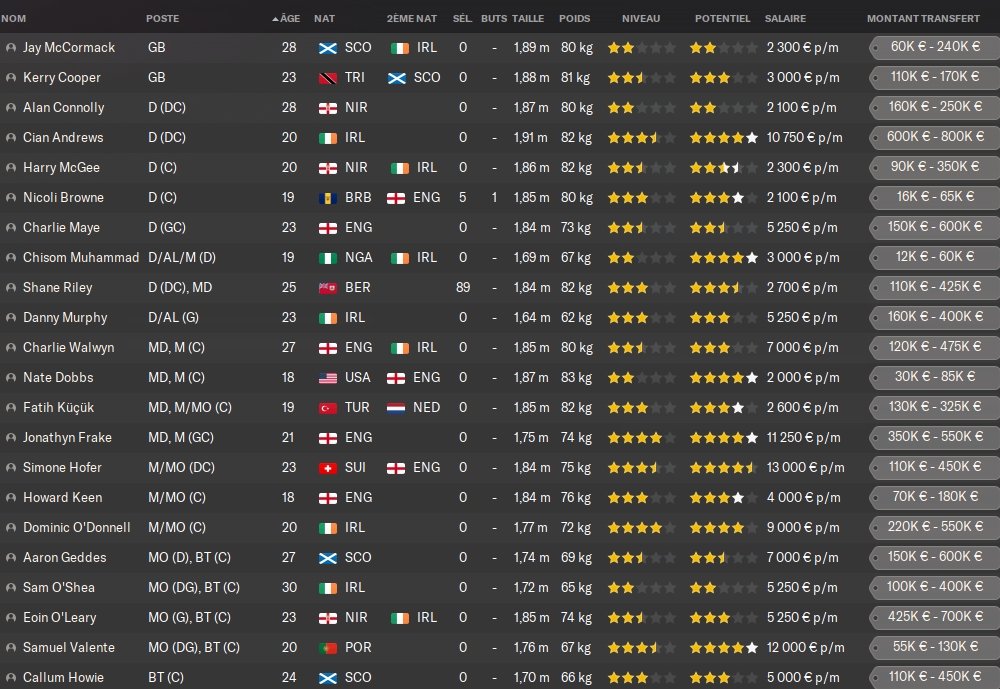Click Fatih Küçük's Netherlands second nationality flag

(396, 407)
